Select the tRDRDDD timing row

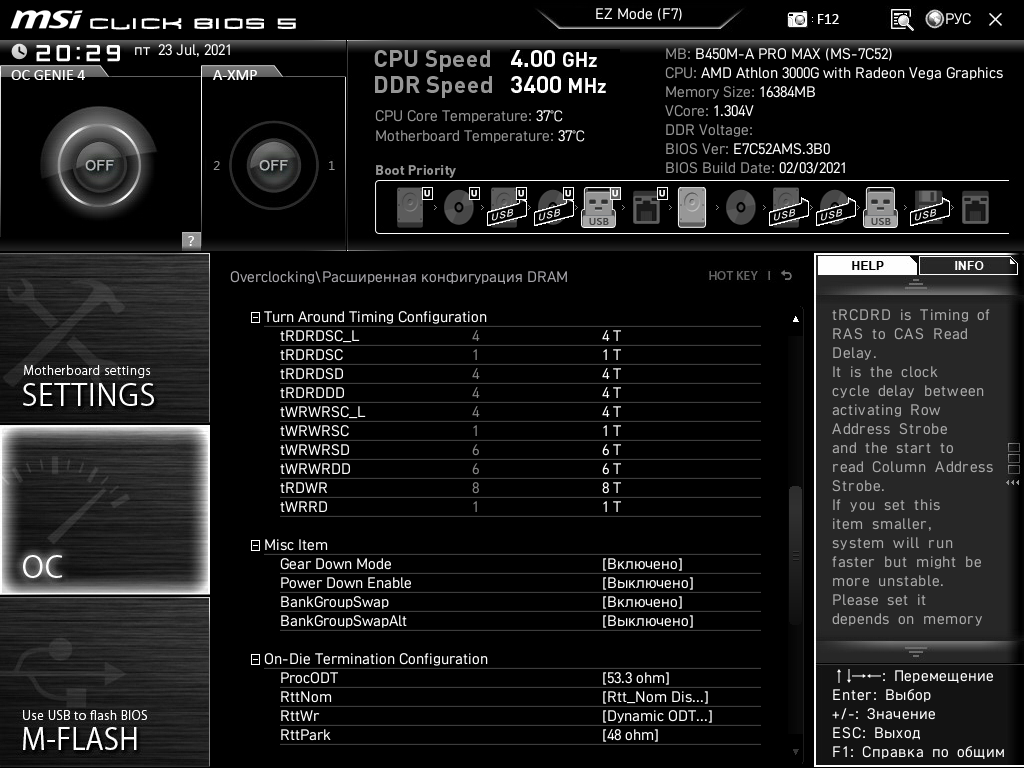click(520, 392)
